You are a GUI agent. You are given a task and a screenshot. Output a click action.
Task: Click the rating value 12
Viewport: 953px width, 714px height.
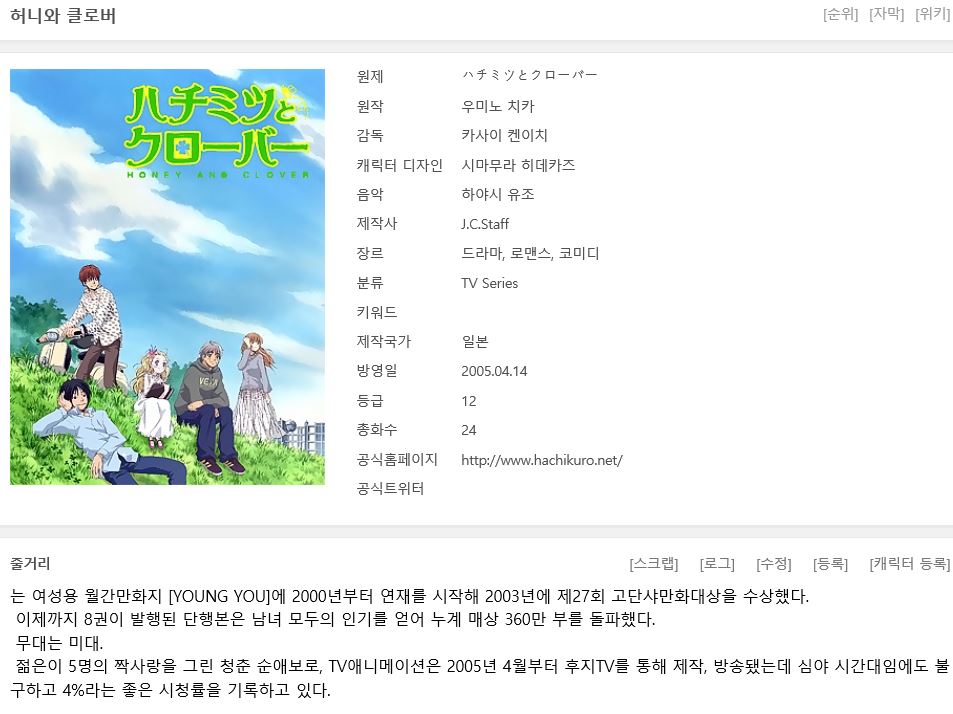469,401
